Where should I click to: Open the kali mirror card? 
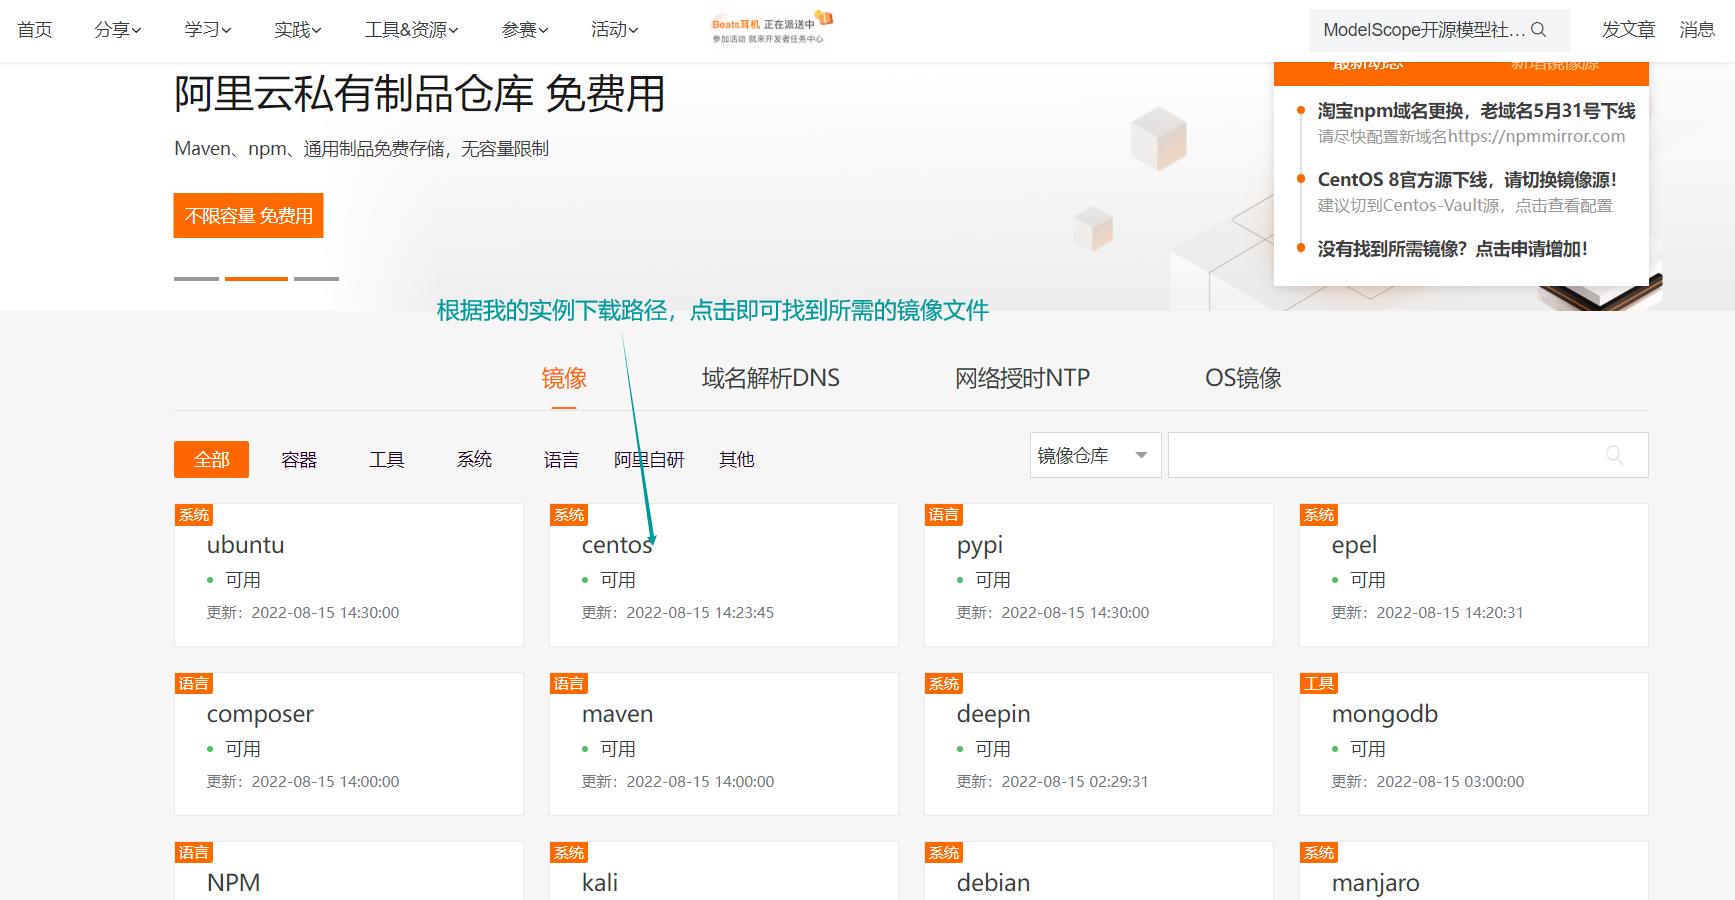(x=724, y=871)
